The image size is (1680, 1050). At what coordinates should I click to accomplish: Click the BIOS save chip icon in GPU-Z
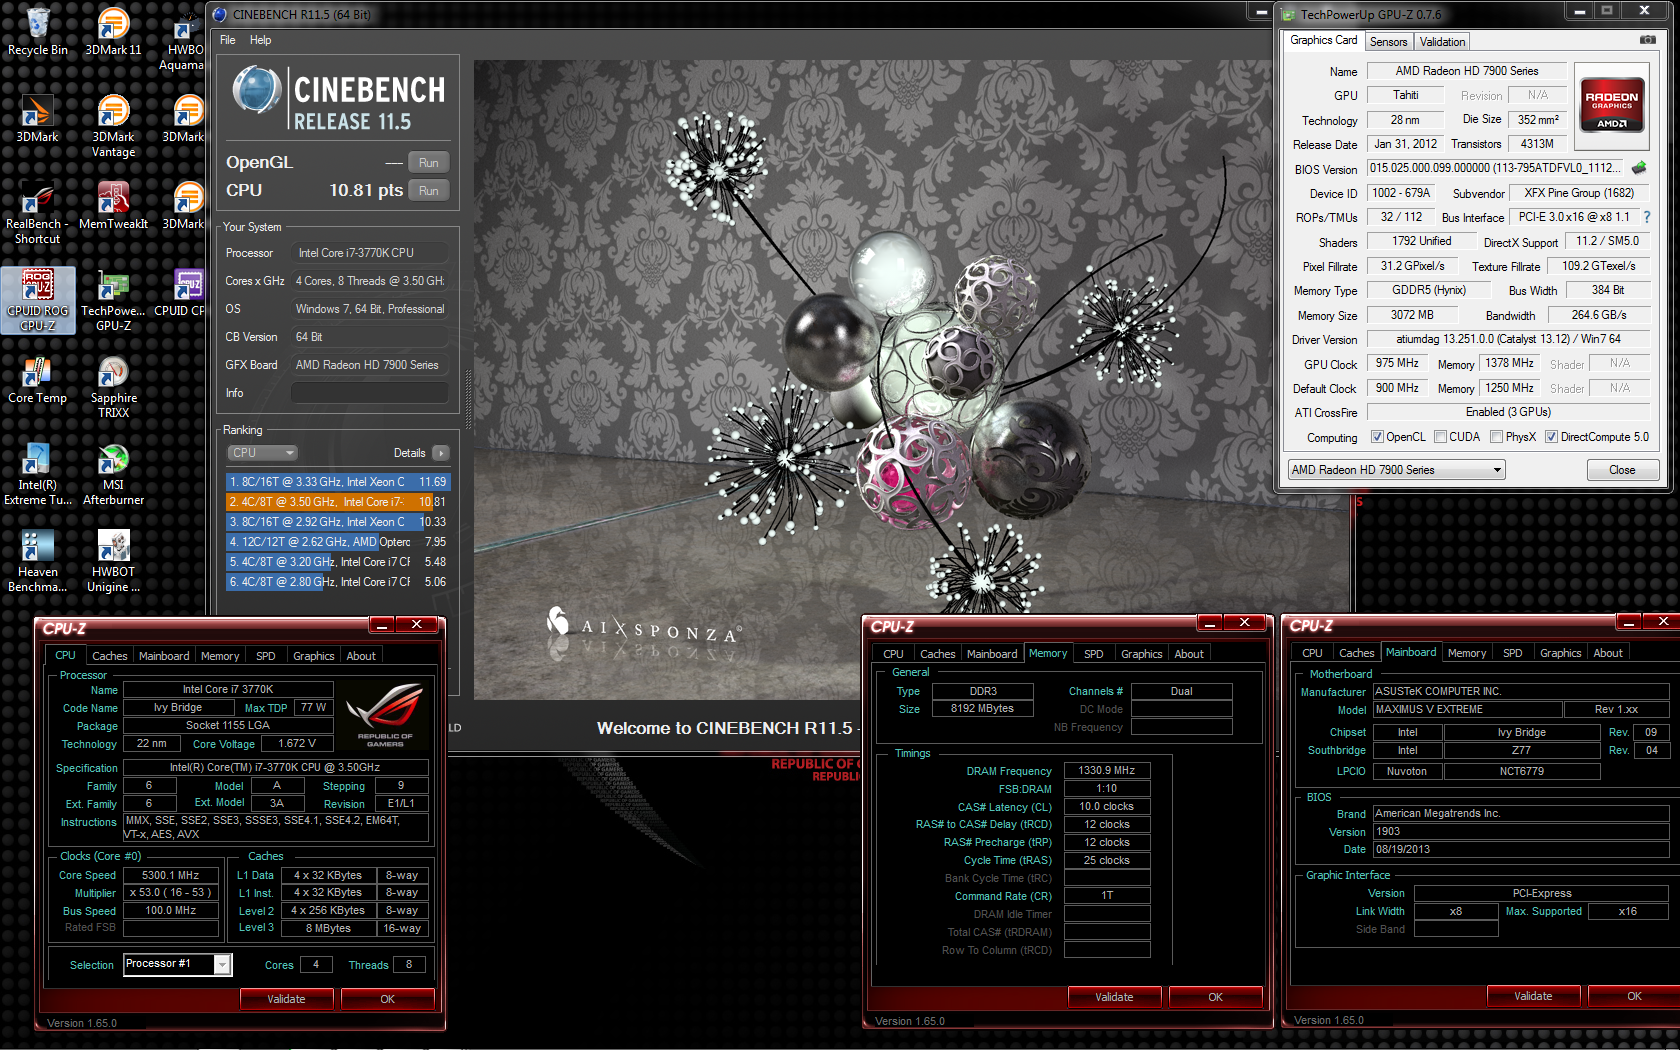(x=1639, y=168)
